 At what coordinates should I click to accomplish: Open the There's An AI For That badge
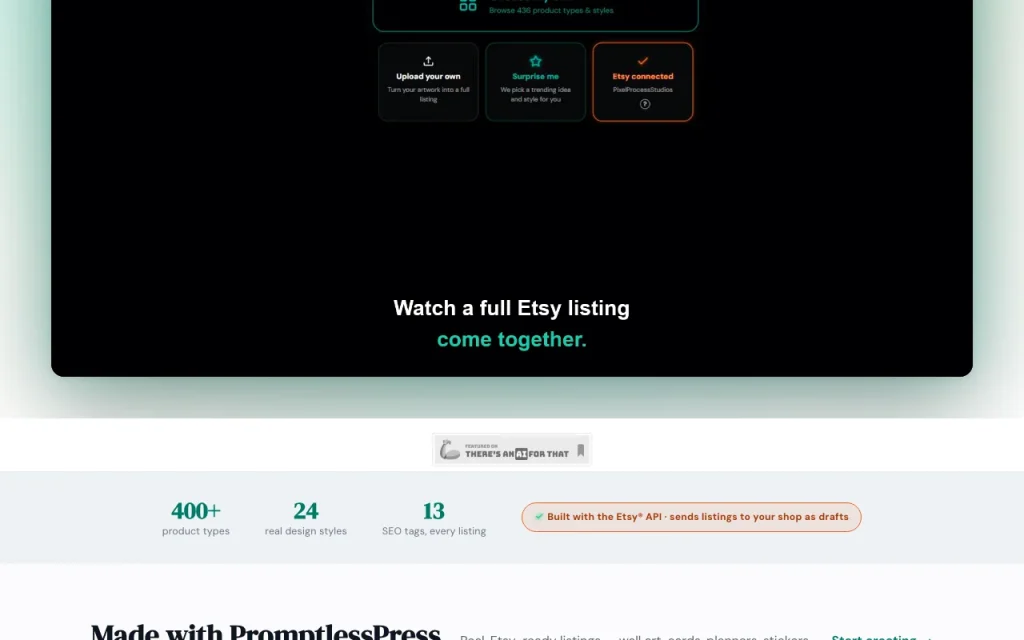click(512, 450)
